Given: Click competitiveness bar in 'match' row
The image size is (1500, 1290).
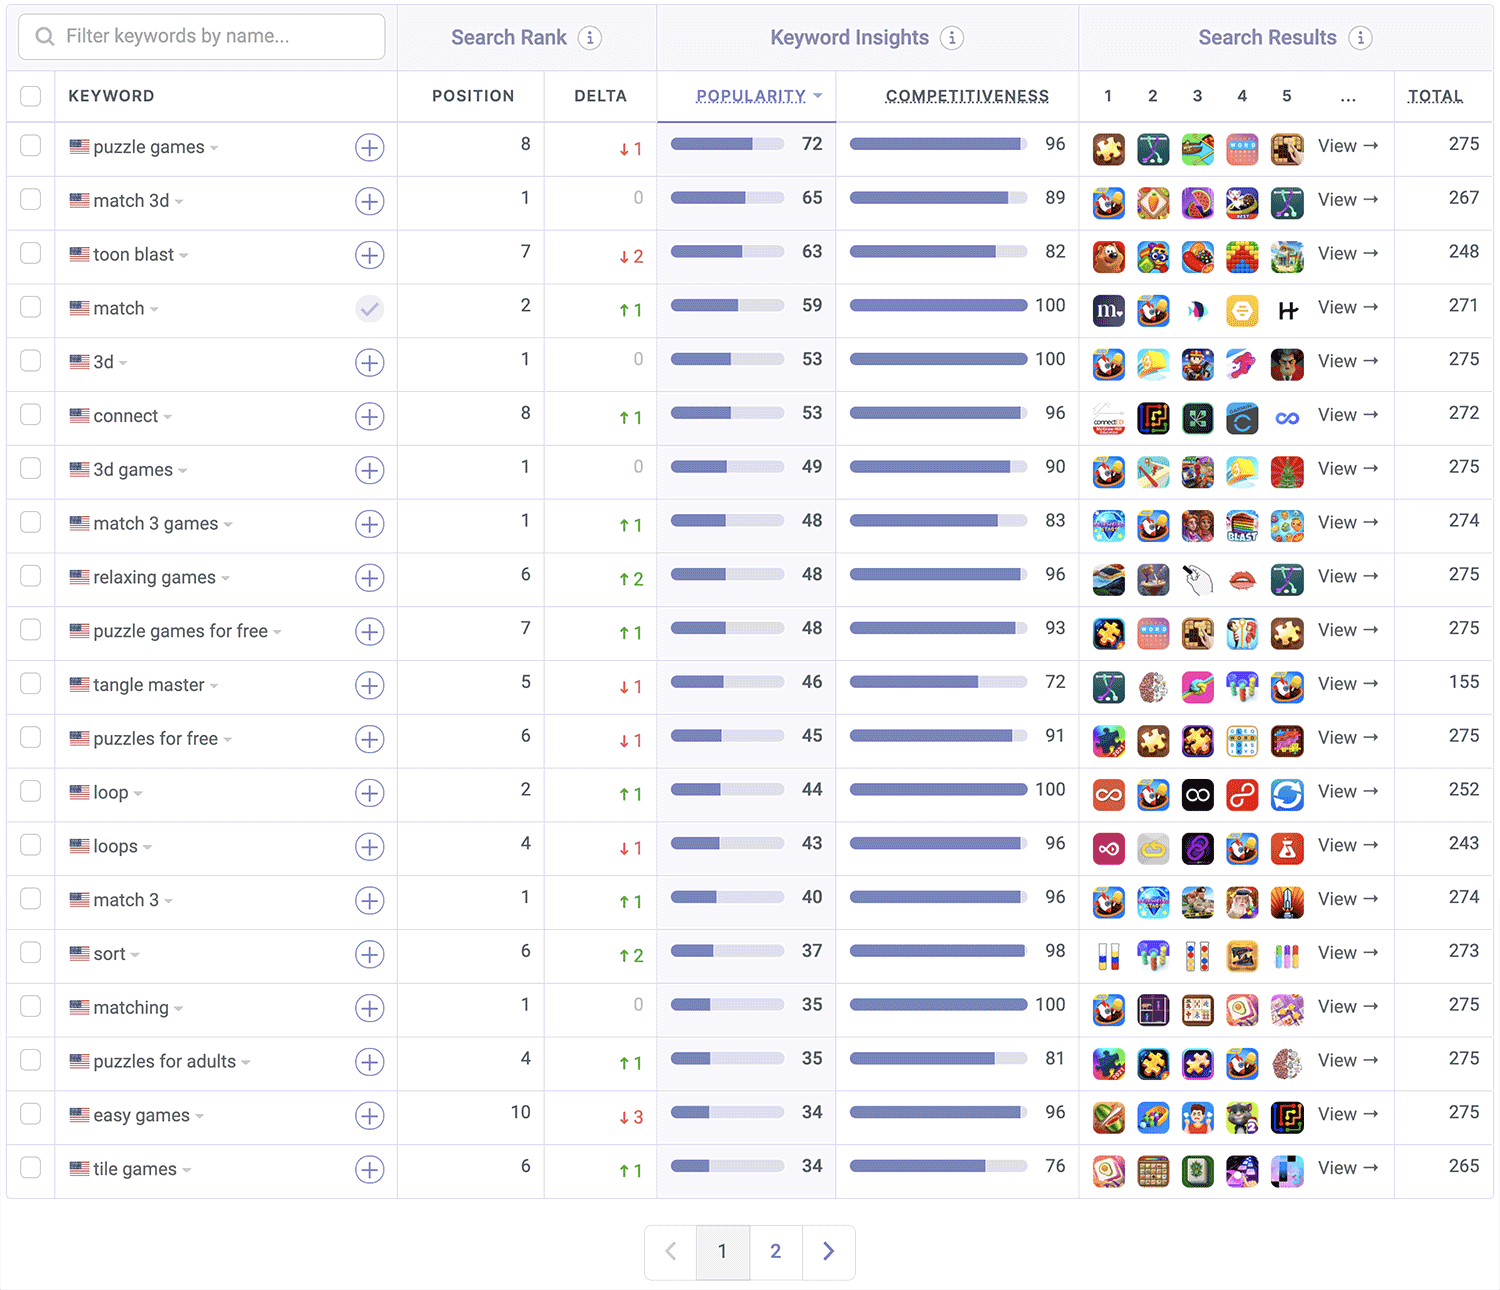Looking at the screenshot, I should [938, 305].
